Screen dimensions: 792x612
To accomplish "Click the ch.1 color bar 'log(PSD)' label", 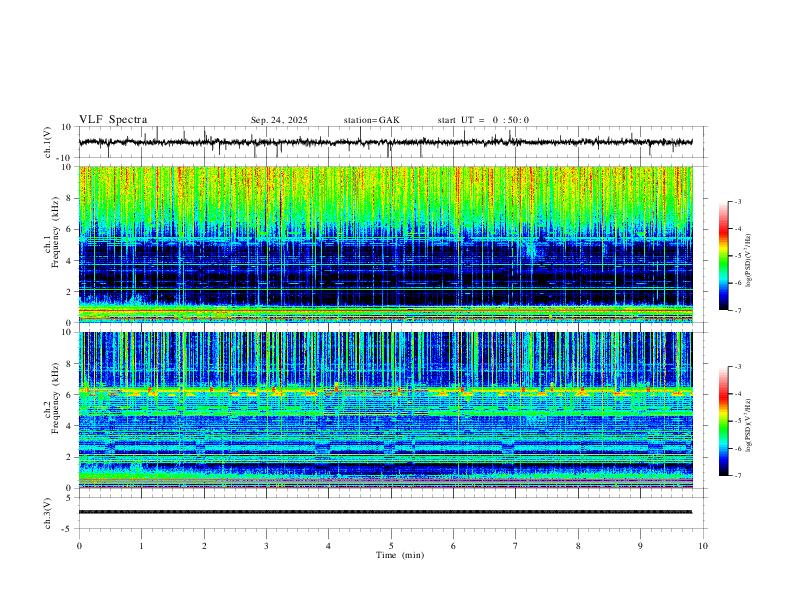I will 749,260.
